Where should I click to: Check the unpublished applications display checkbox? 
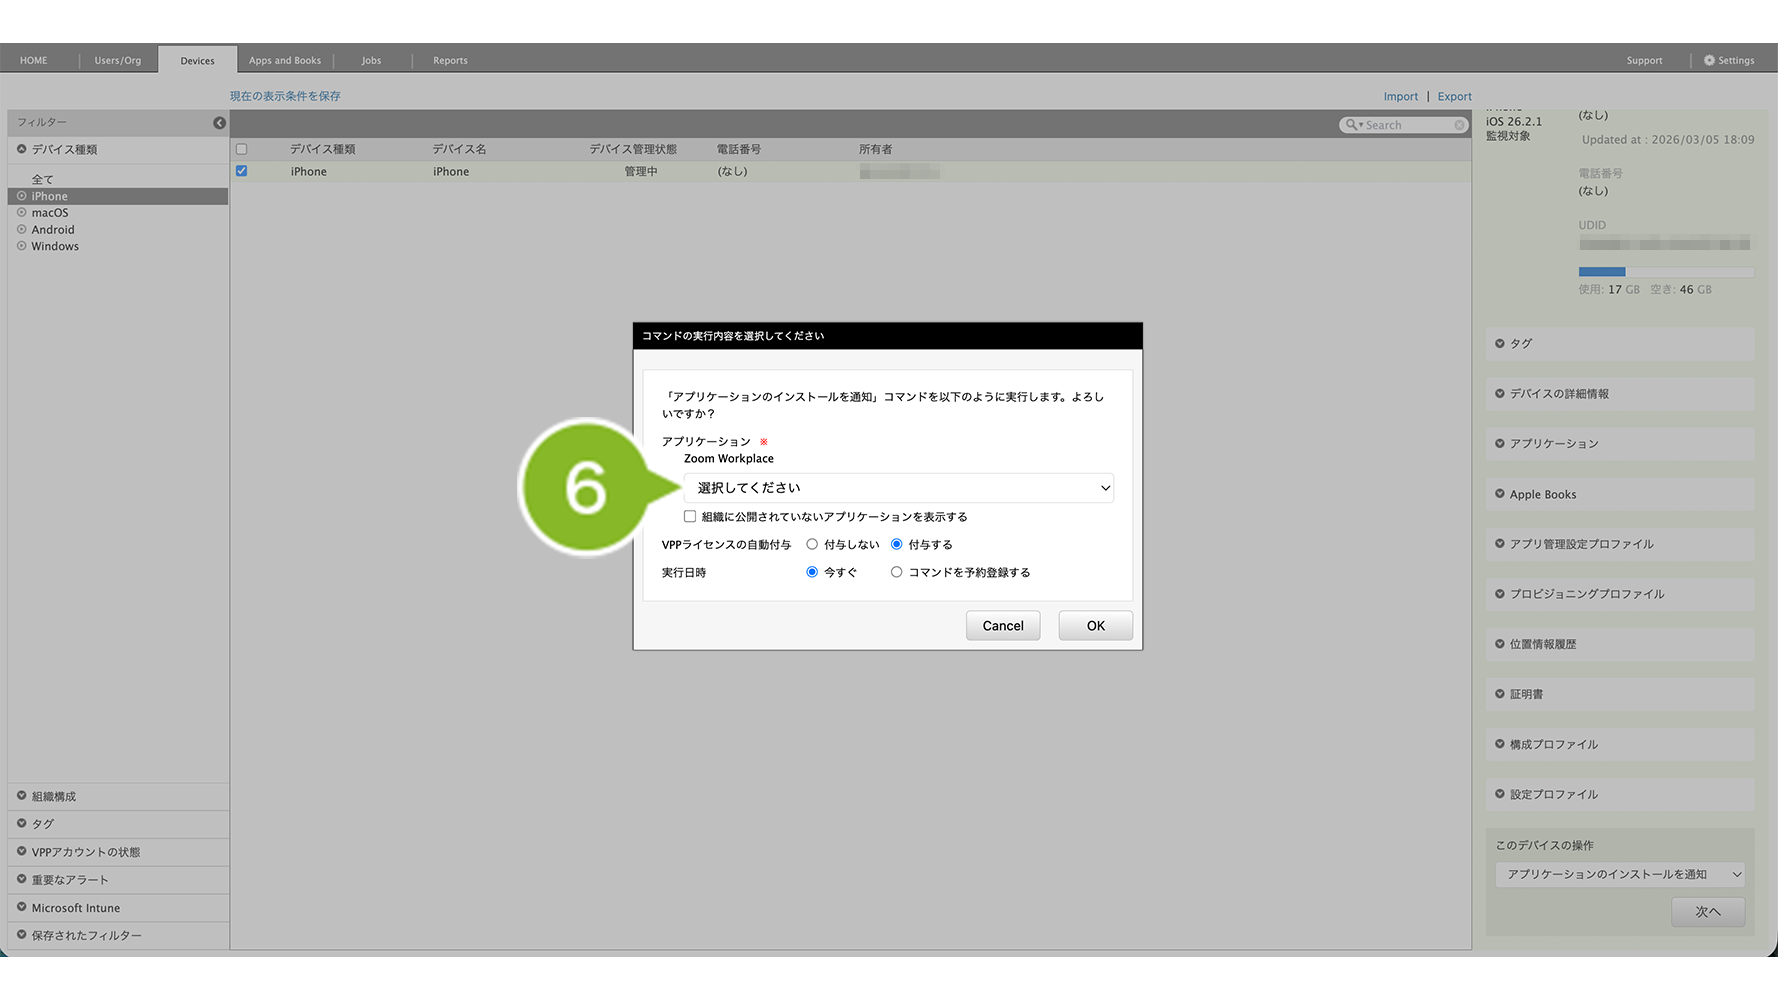click(690, 517)
